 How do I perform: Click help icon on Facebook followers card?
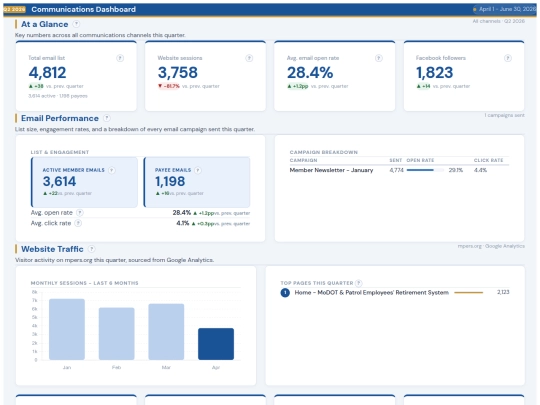click(x=508, y=58)
